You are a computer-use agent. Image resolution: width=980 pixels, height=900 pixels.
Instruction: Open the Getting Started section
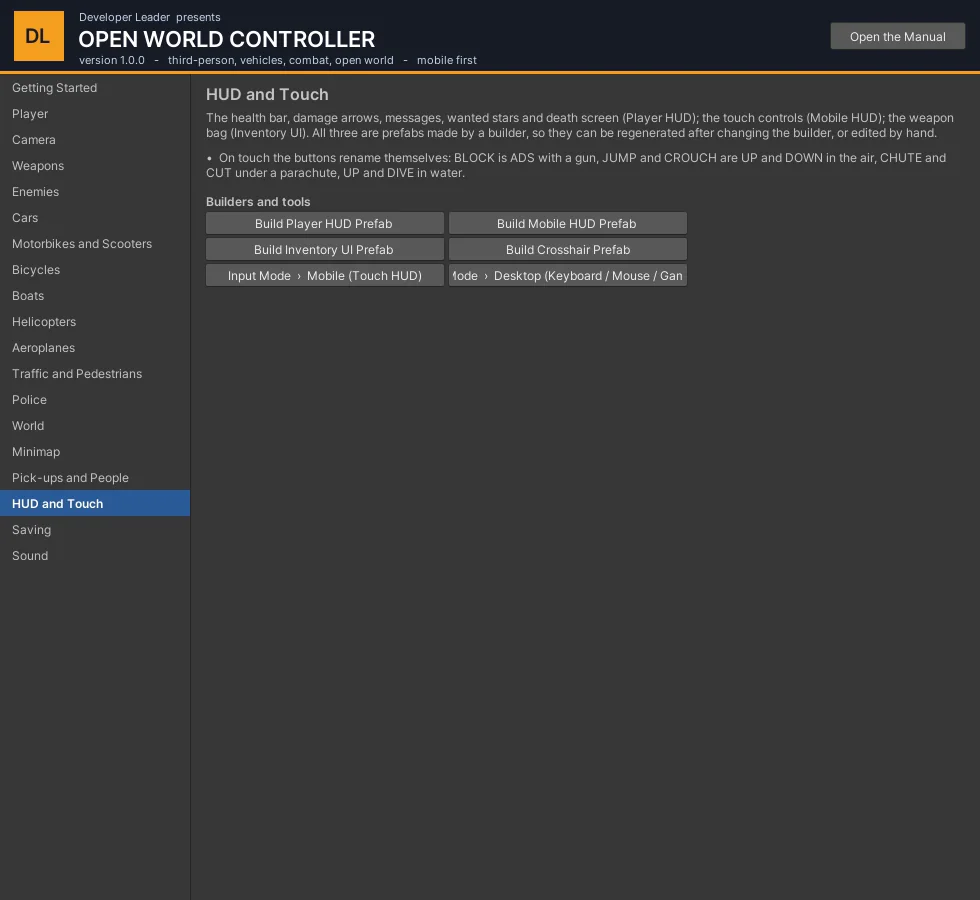(x=95, y=88)
